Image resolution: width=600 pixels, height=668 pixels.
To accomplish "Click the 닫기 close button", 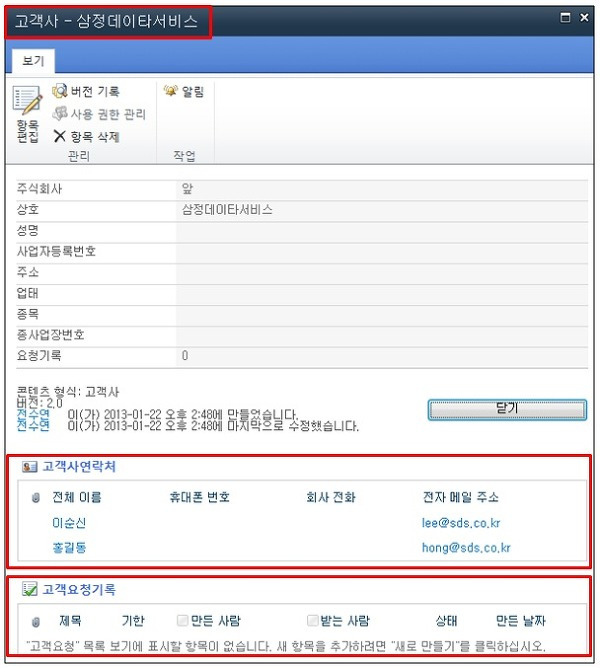I will (x=507, y=409).
